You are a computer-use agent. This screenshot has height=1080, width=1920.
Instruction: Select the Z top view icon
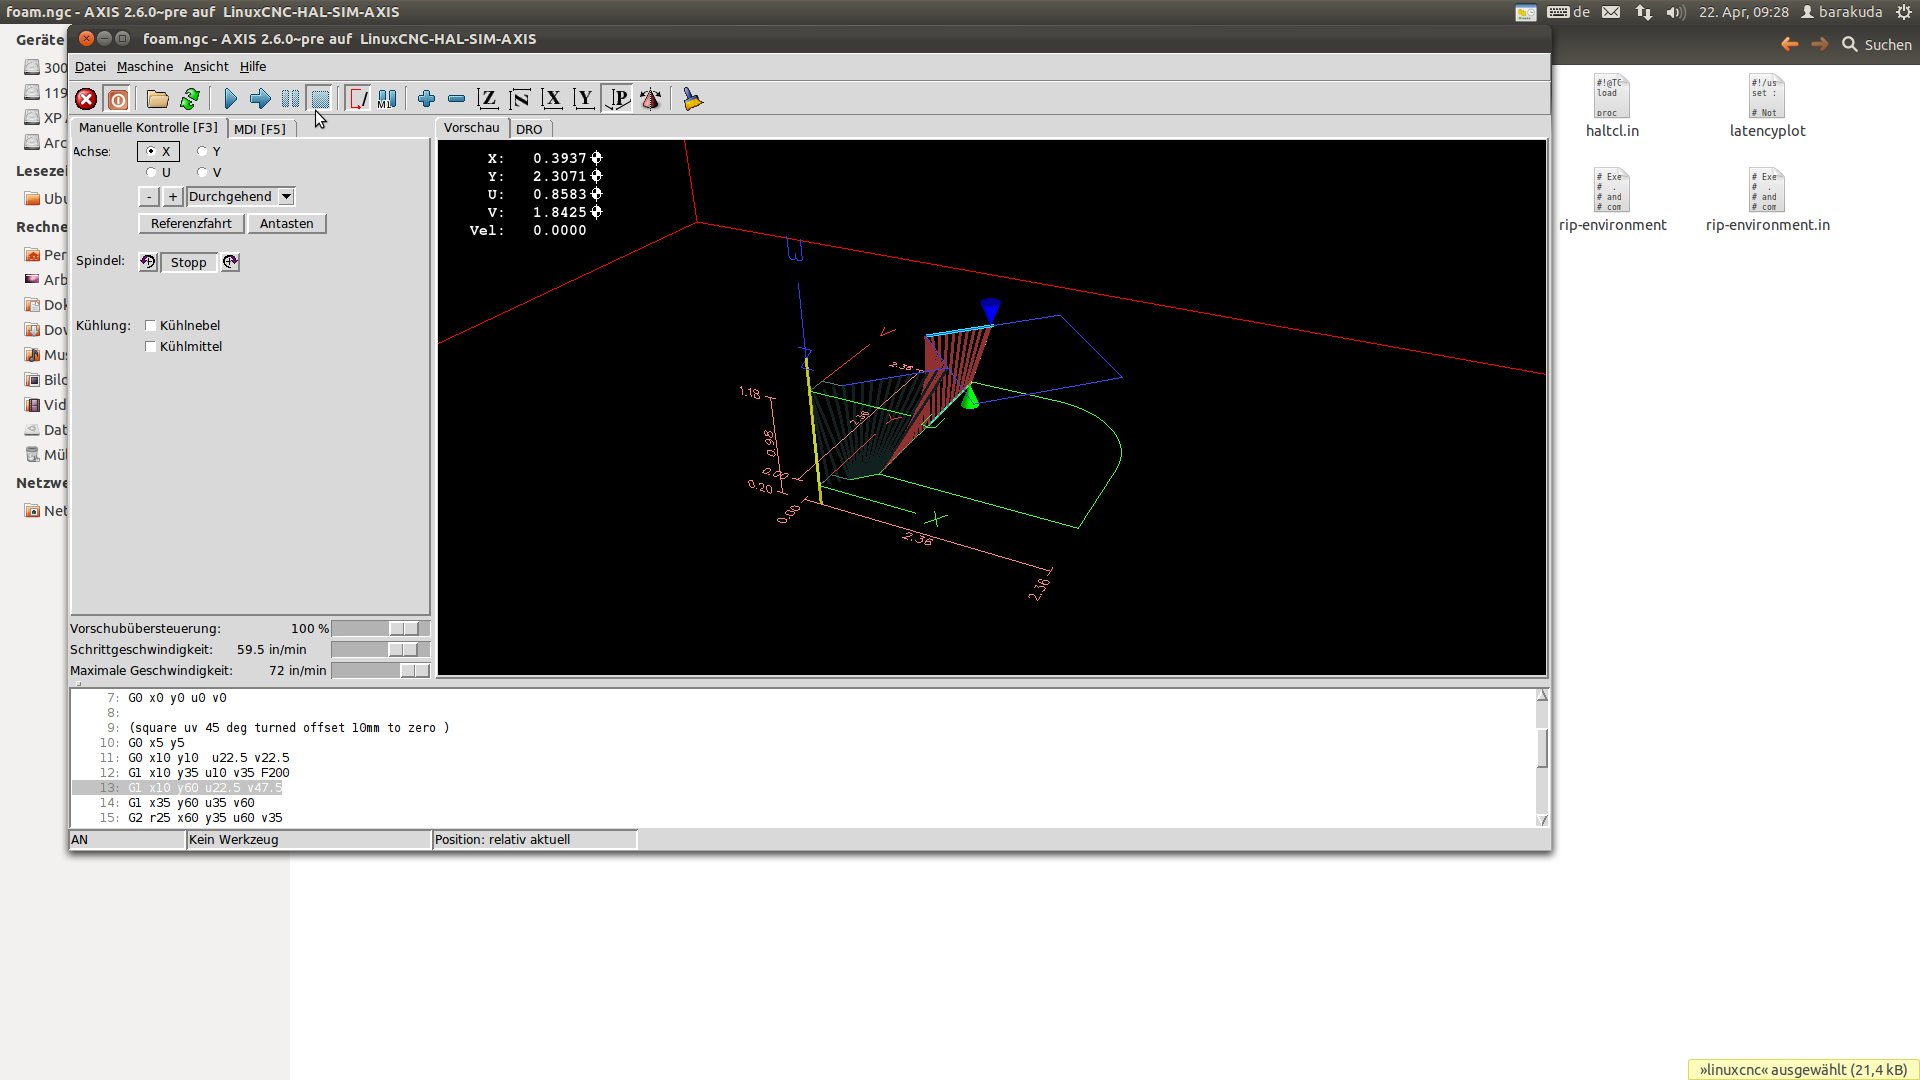point(487,99)
